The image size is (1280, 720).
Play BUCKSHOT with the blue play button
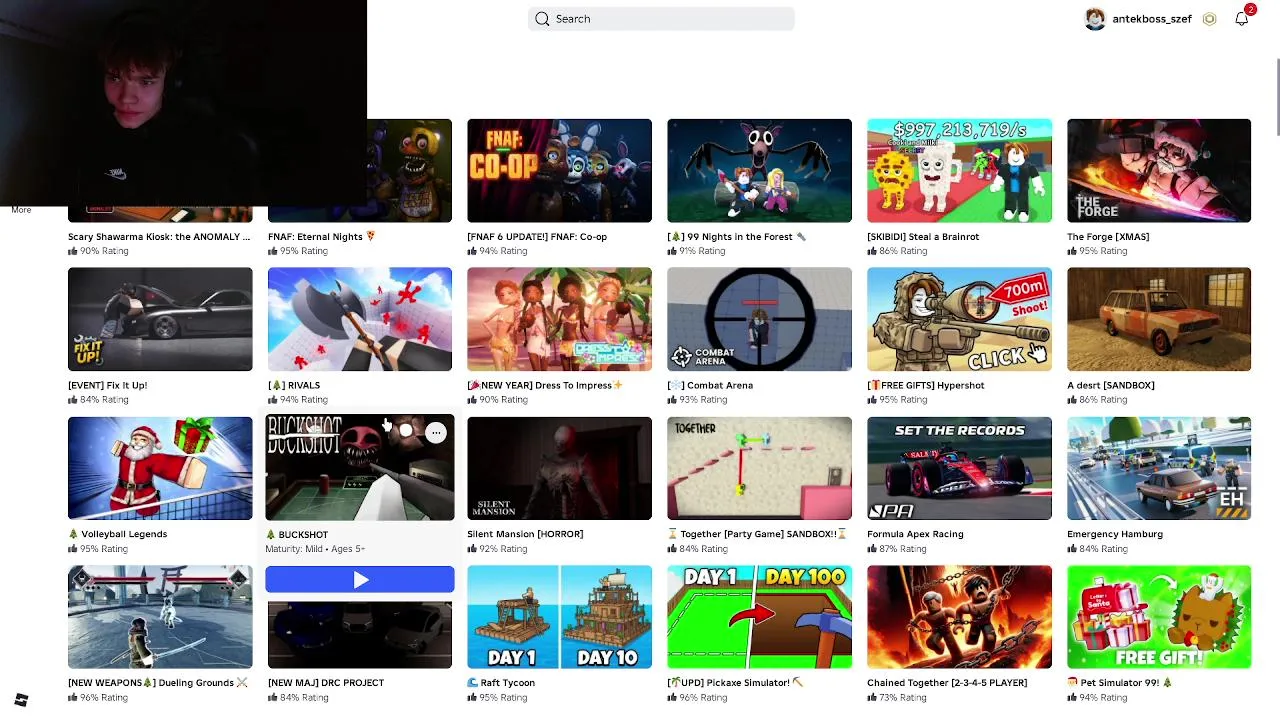pos(360,580)
